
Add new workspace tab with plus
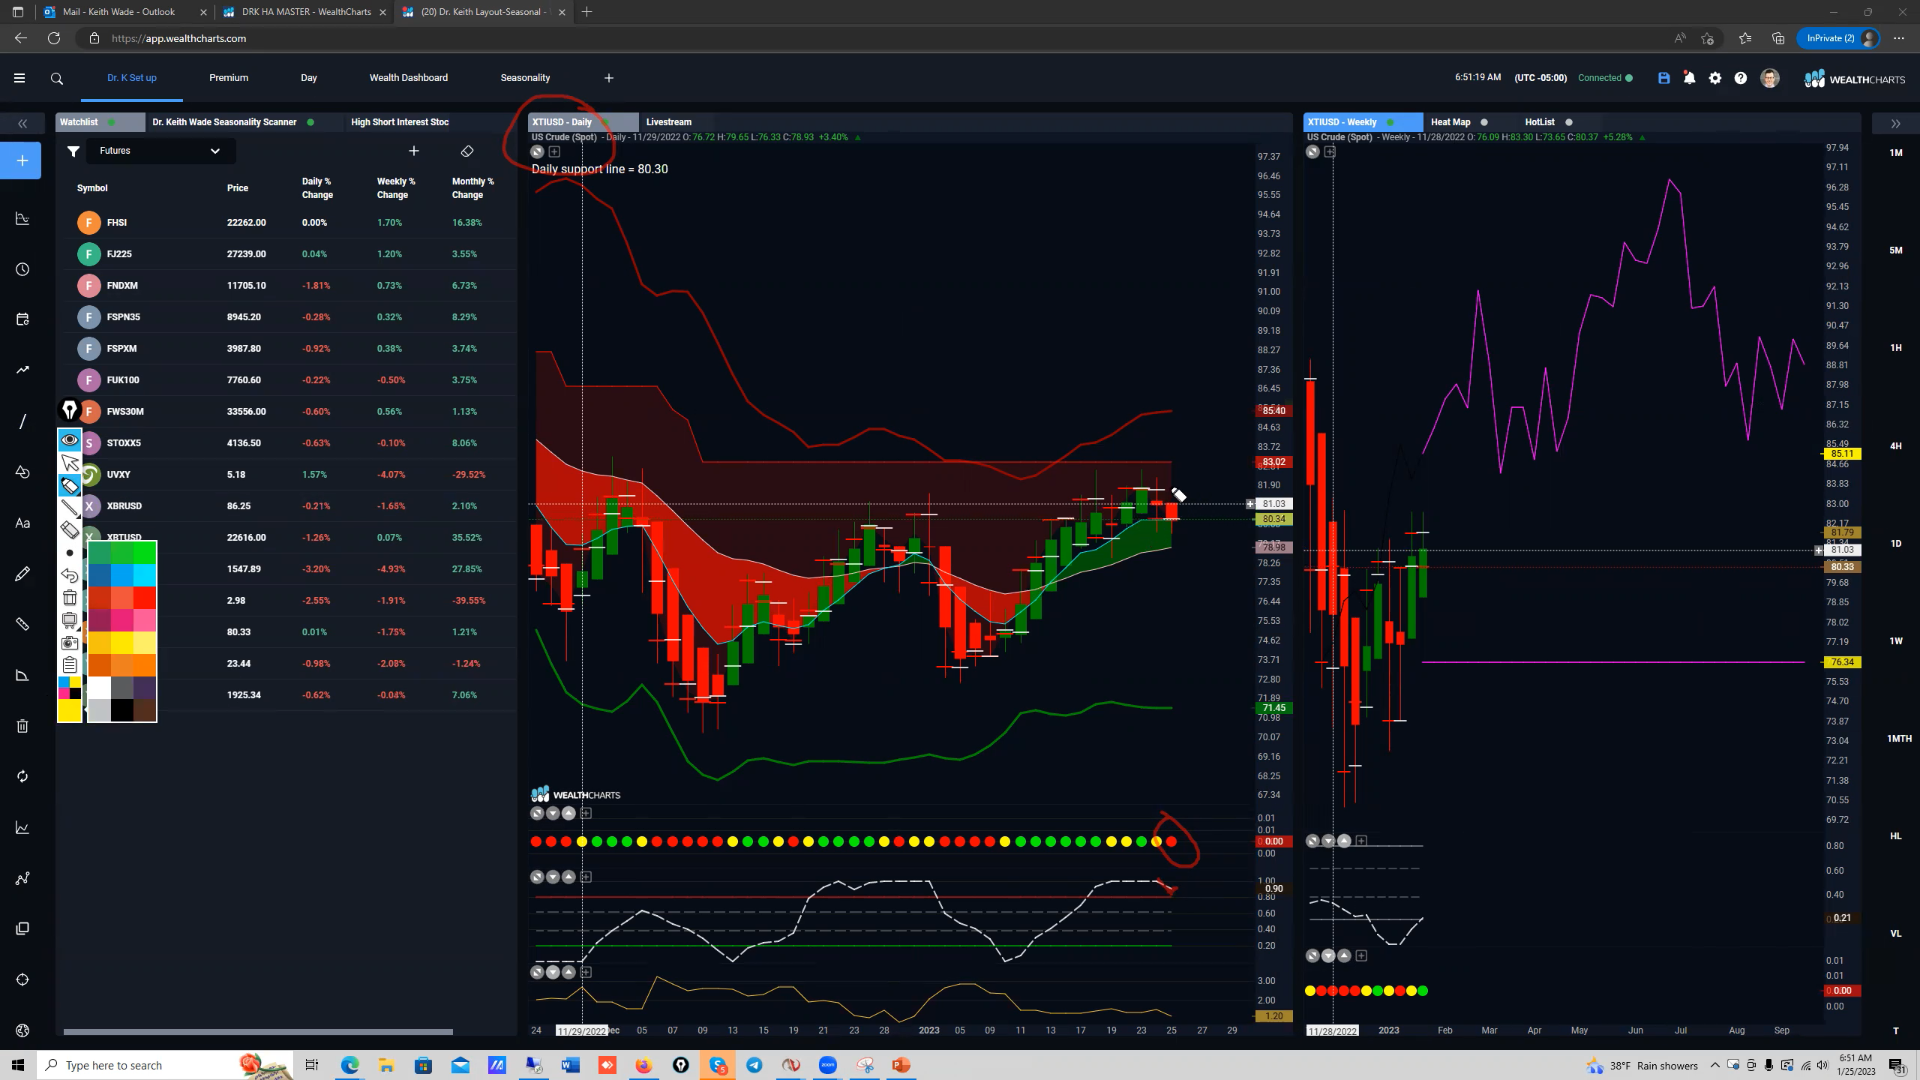[x=609, y=78]
